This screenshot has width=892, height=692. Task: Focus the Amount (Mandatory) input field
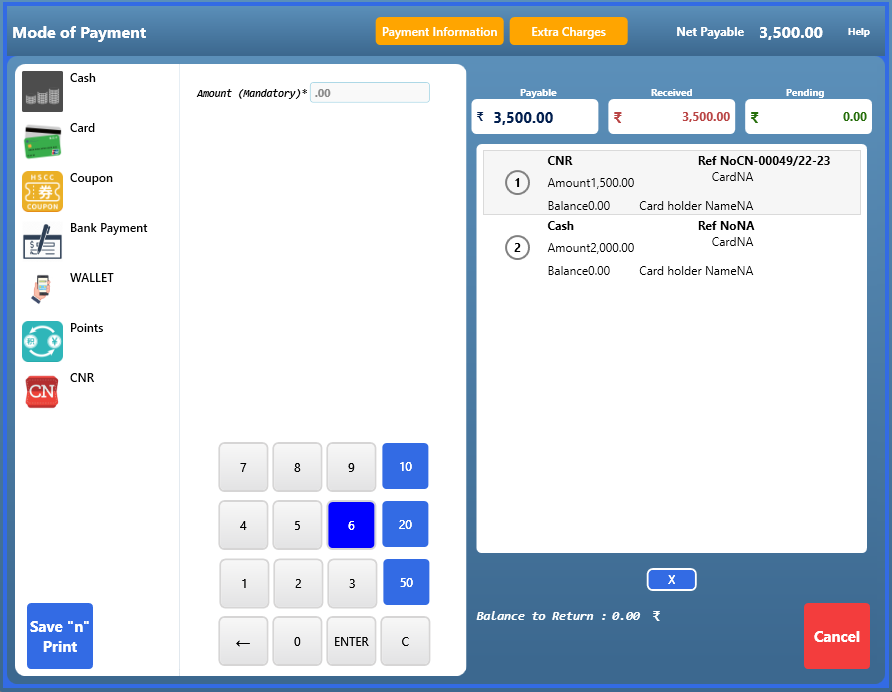(370, 93)
